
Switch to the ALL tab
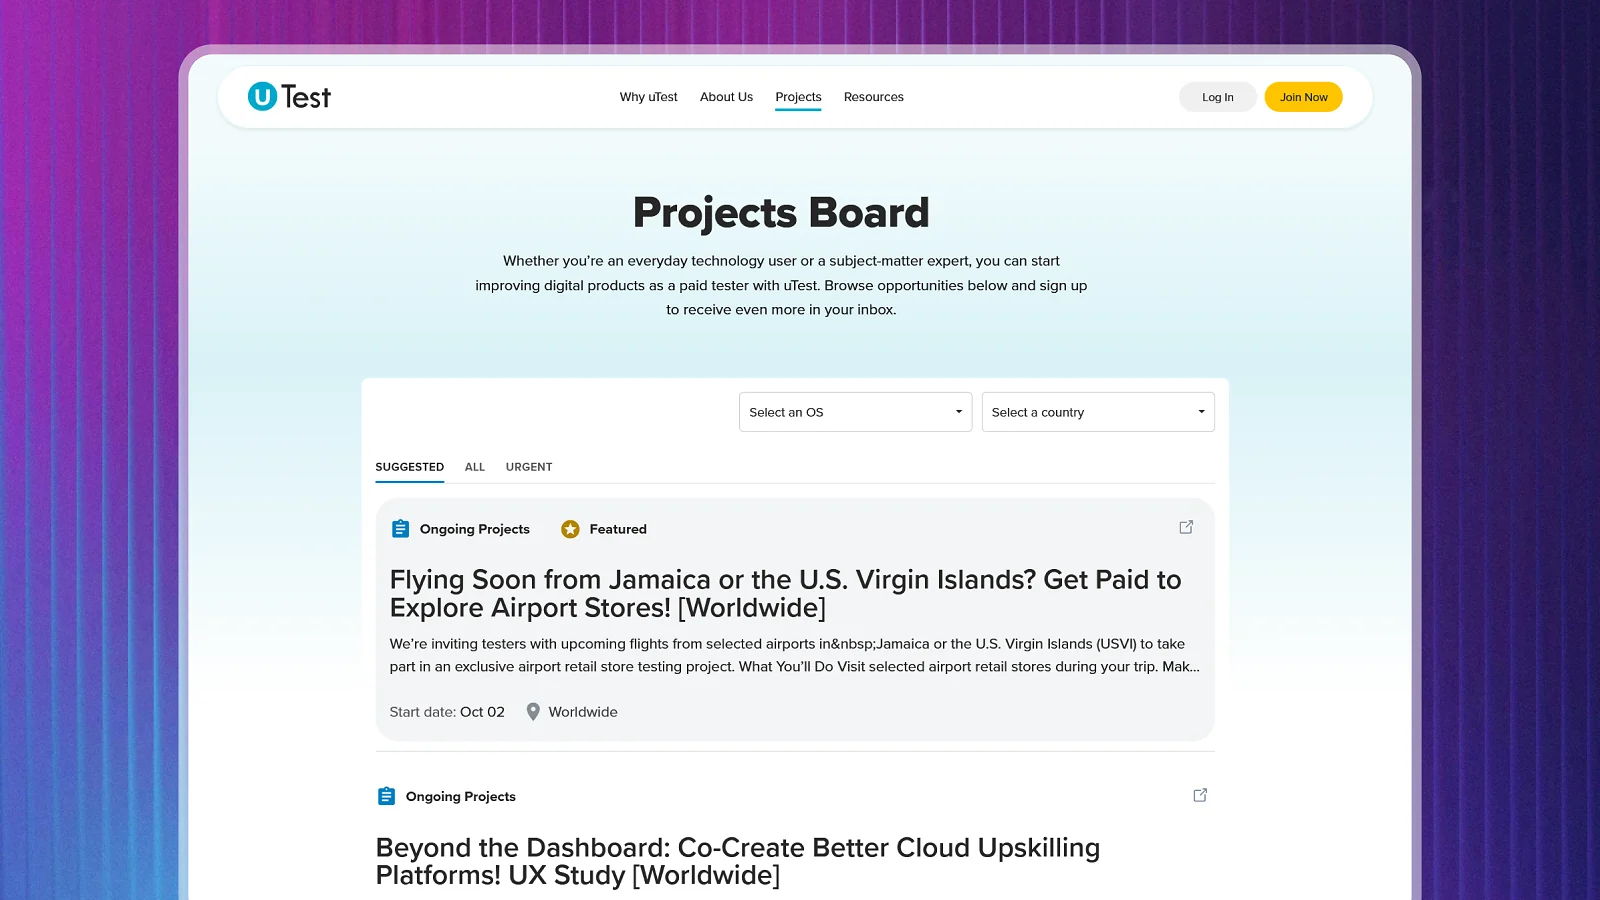pyautogui.click(x=474, y=467)
